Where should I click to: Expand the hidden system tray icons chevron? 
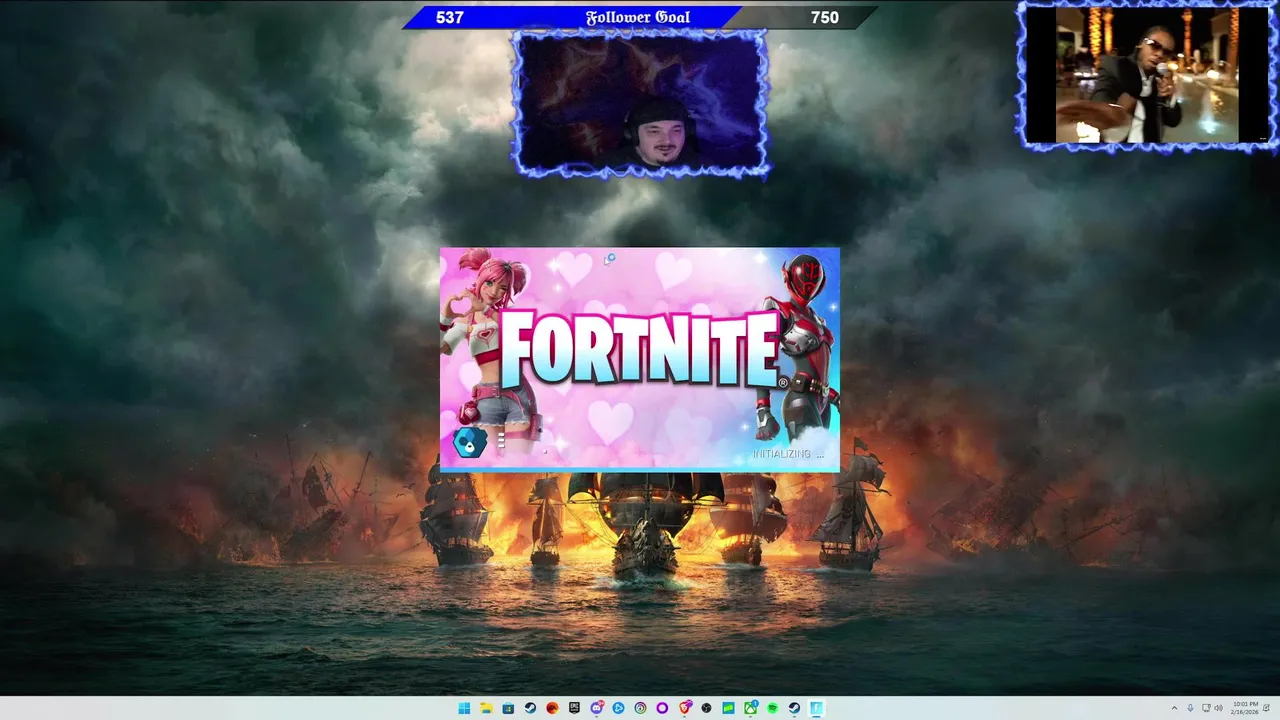[x=1174, y=708]
